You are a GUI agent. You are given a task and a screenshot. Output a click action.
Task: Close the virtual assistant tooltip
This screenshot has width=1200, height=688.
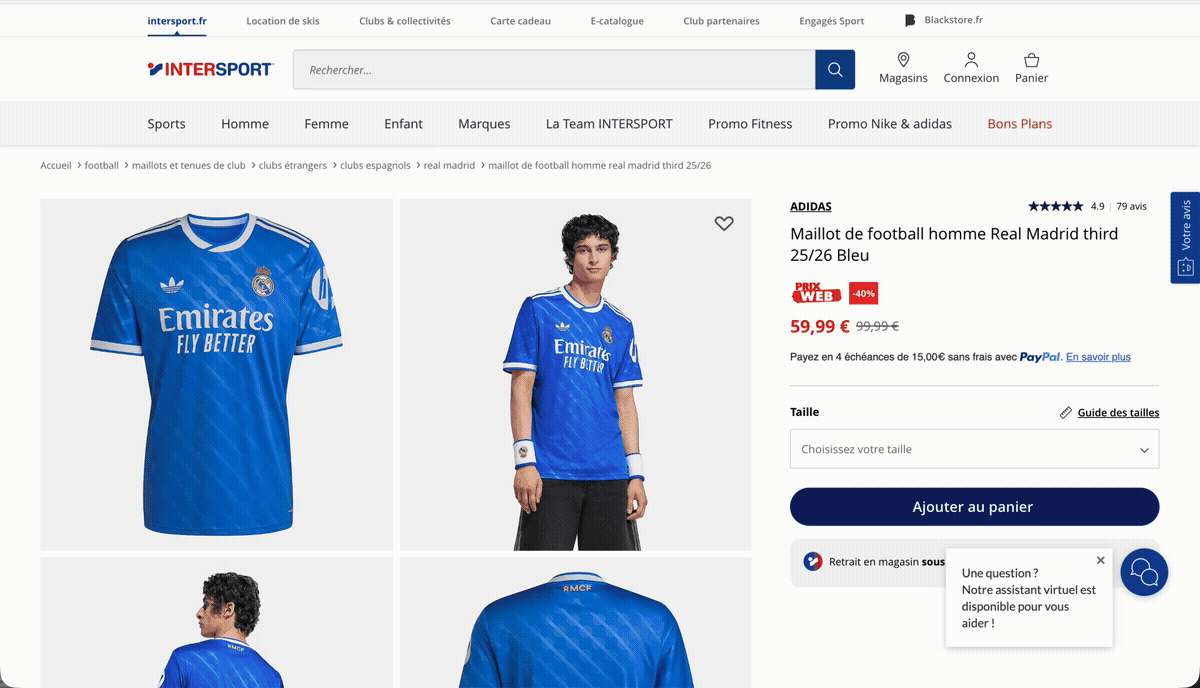(x=1100, y=561)
